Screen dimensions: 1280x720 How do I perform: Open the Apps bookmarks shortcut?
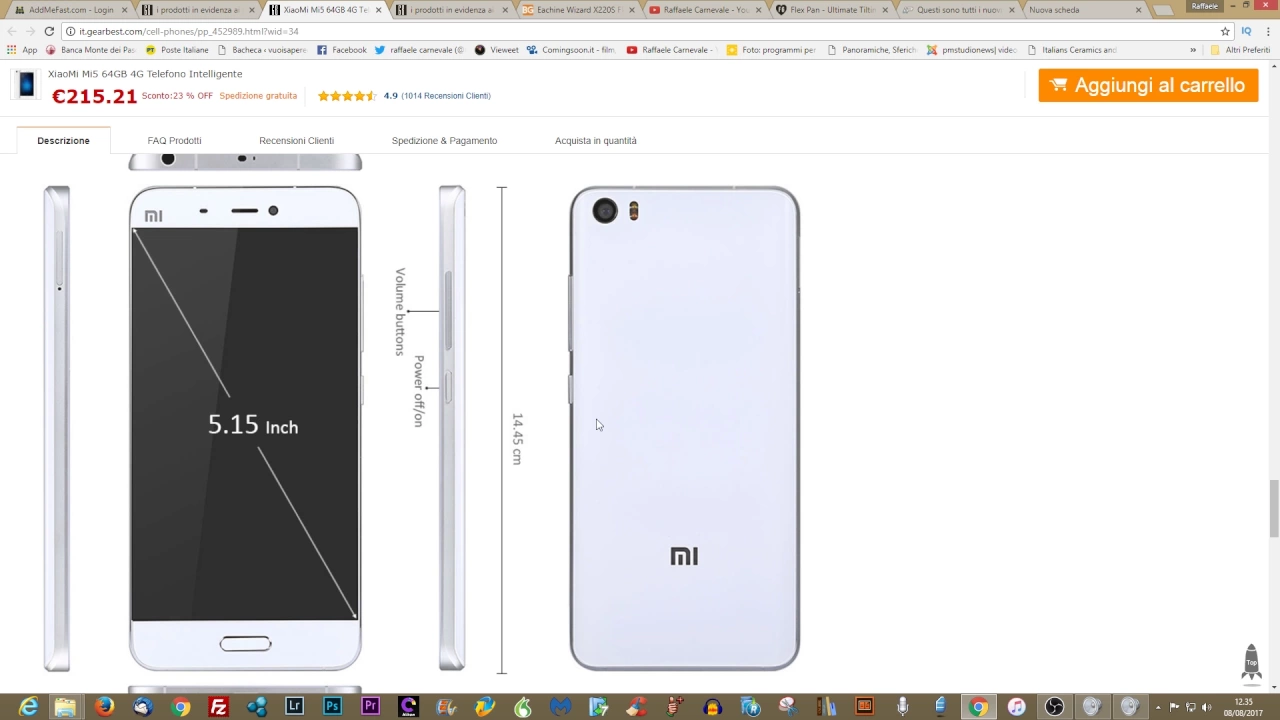click(x=22, y=50)
